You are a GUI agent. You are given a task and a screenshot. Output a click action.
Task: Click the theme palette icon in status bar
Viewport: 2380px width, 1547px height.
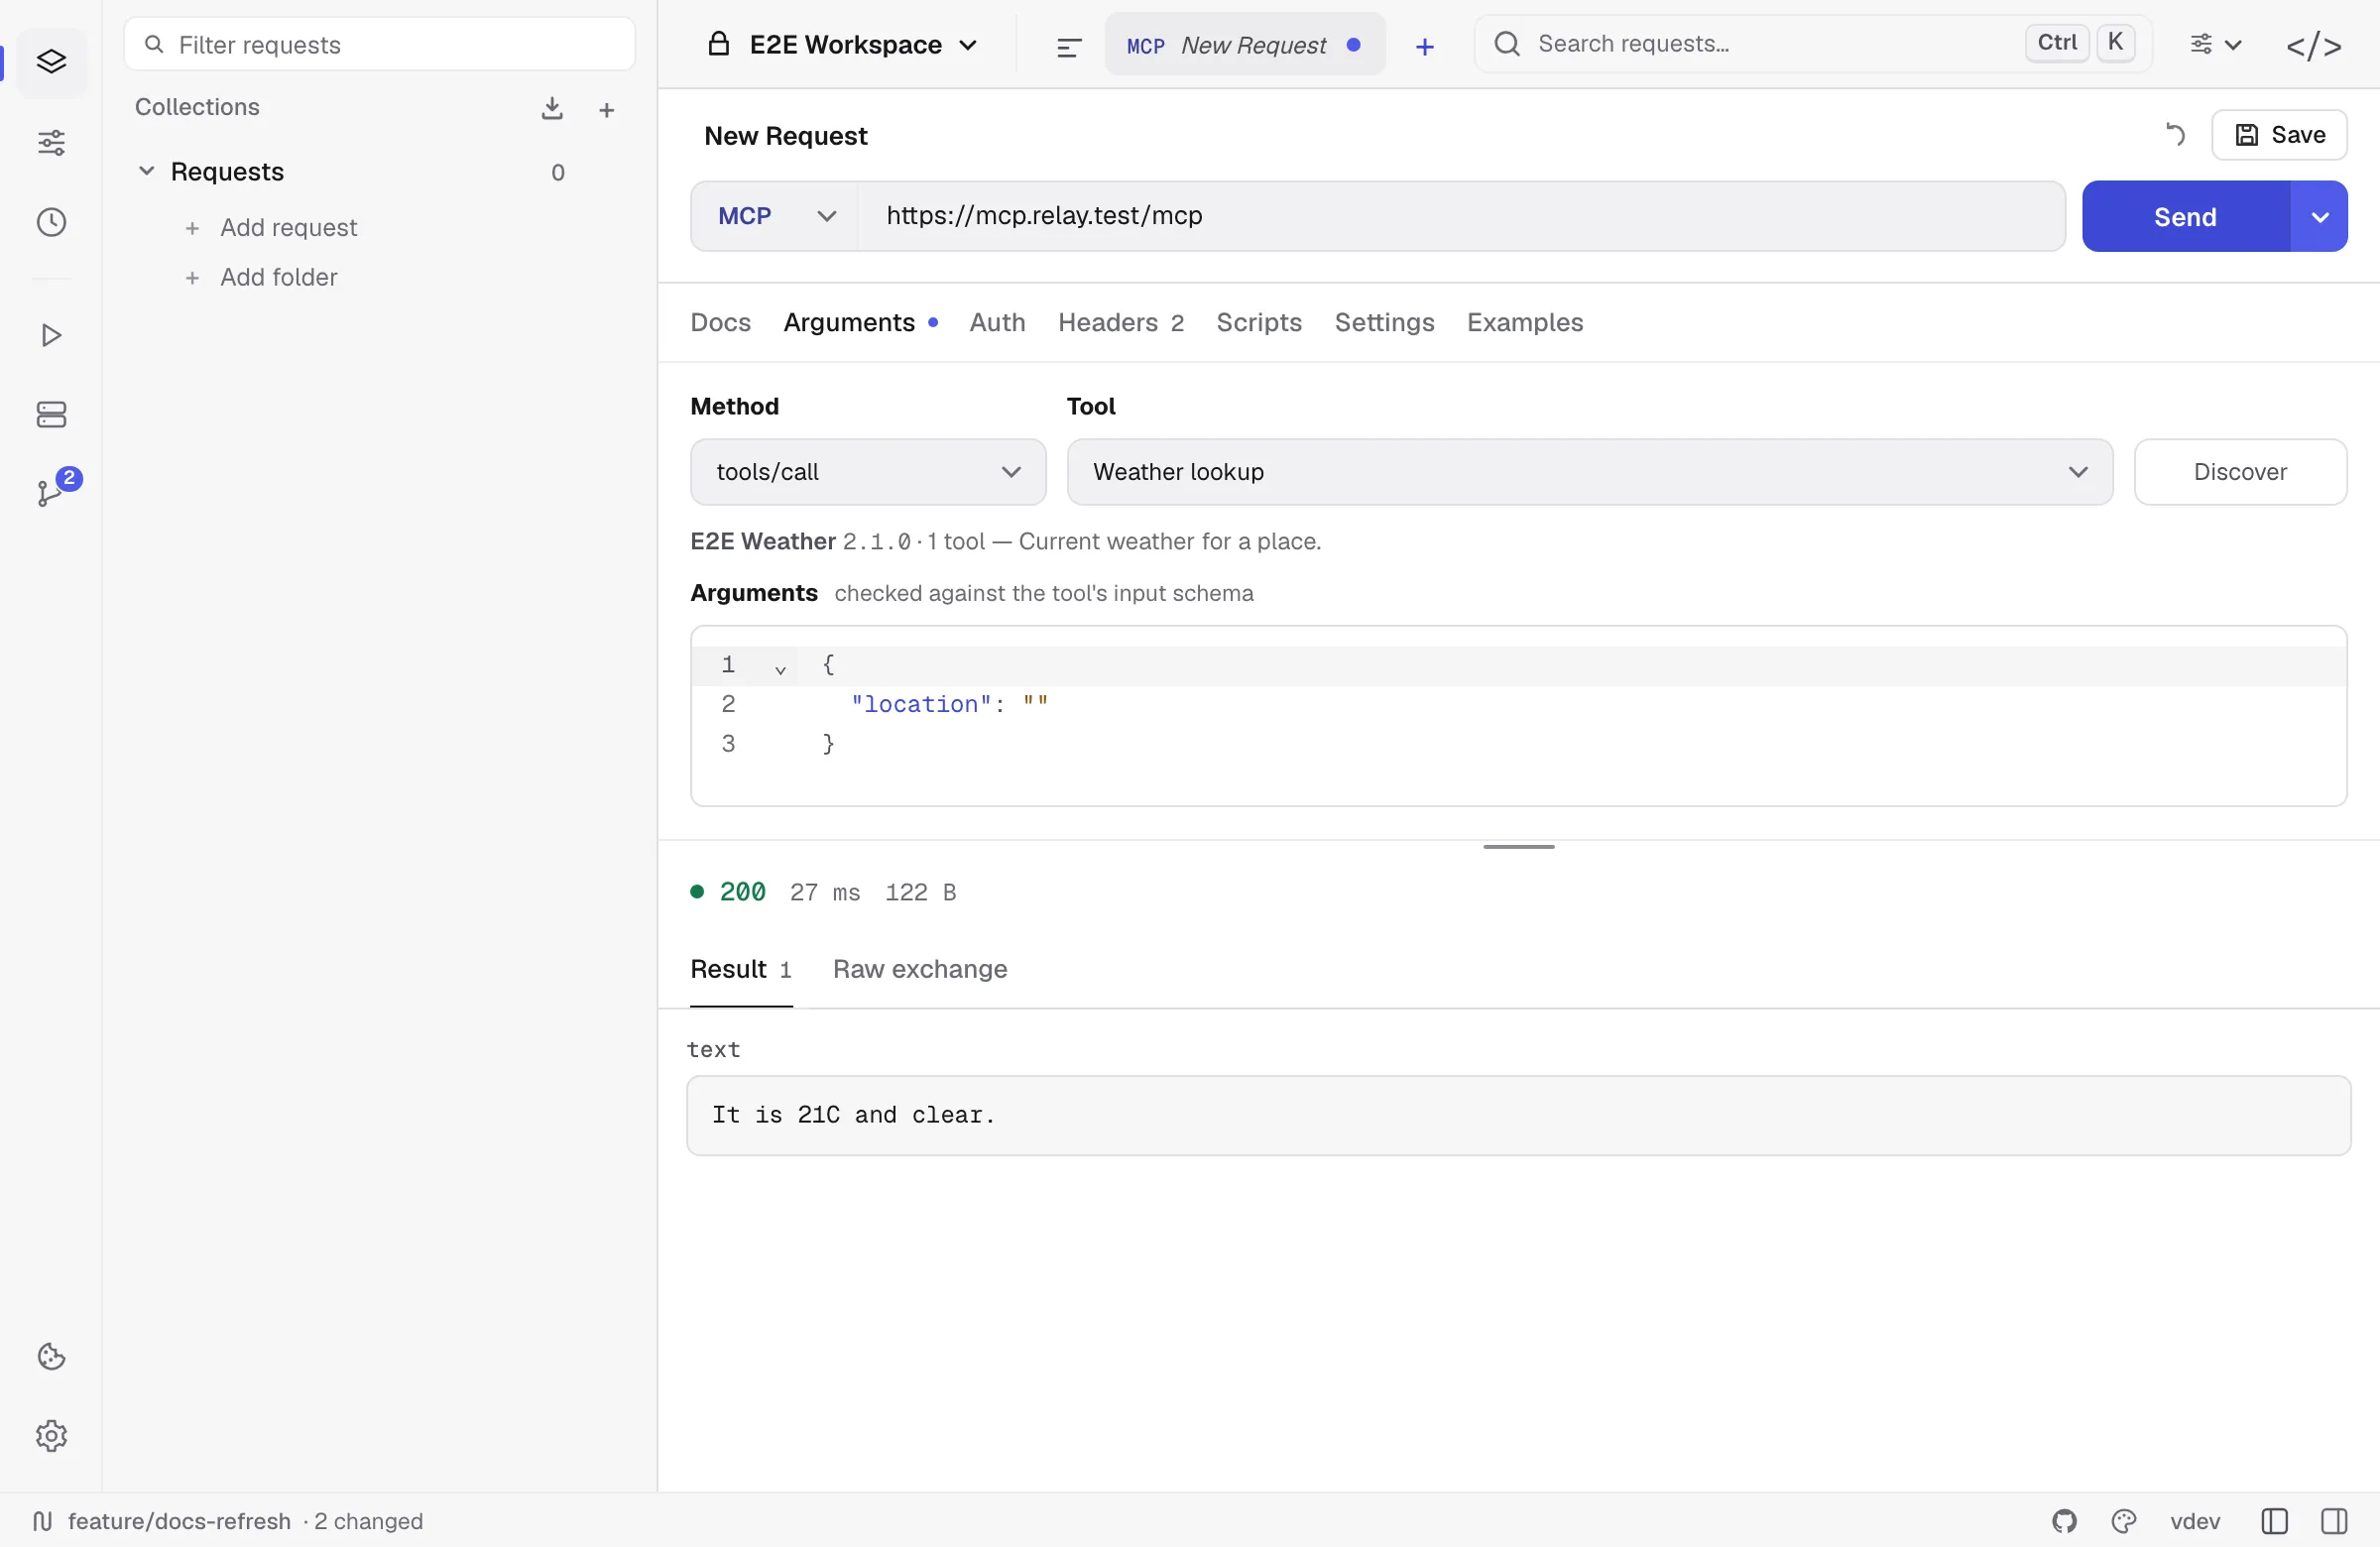(2124, 1521)
